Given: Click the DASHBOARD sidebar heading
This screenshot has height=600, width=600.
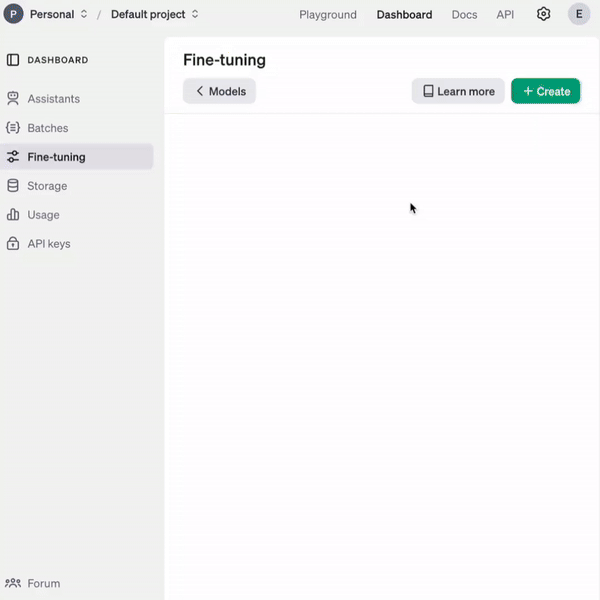Looking at the screenshot, I should pos(58,60).
